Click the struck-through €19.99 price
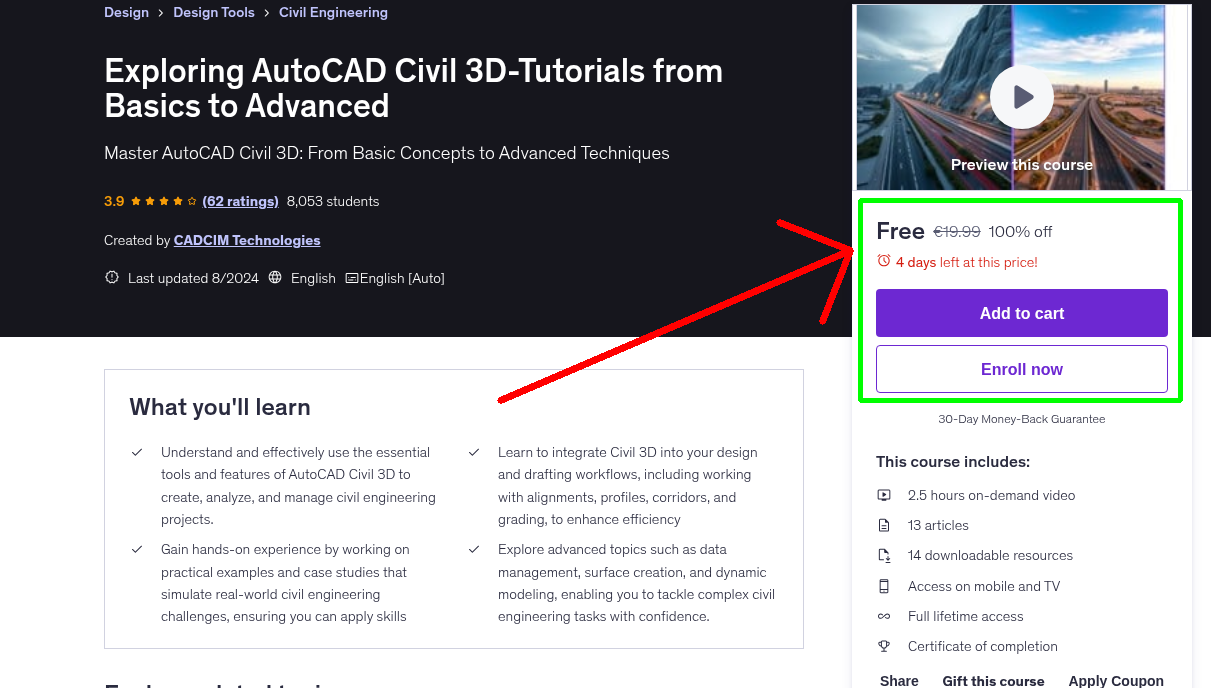This screenshot has height=688, width=1211. (x=957, y=231)
